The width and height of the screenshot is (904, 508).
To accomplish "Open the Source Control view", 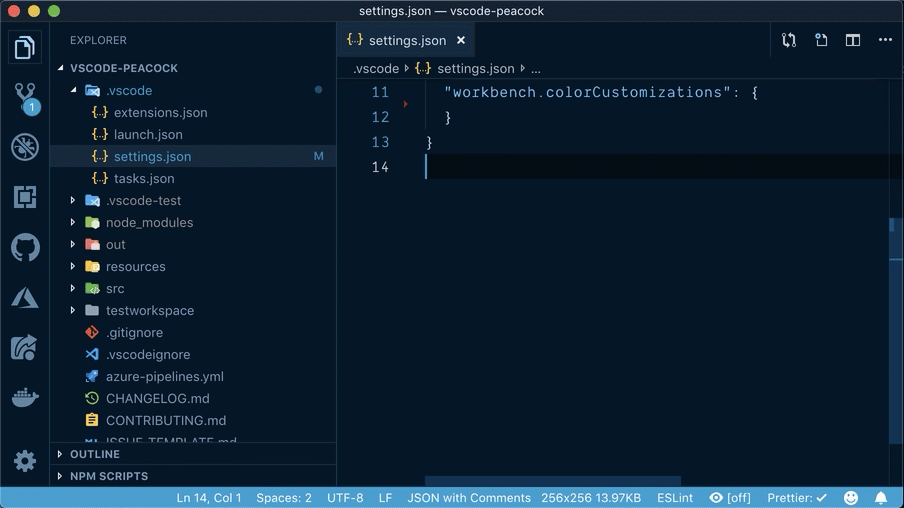I will click(25, 98).
